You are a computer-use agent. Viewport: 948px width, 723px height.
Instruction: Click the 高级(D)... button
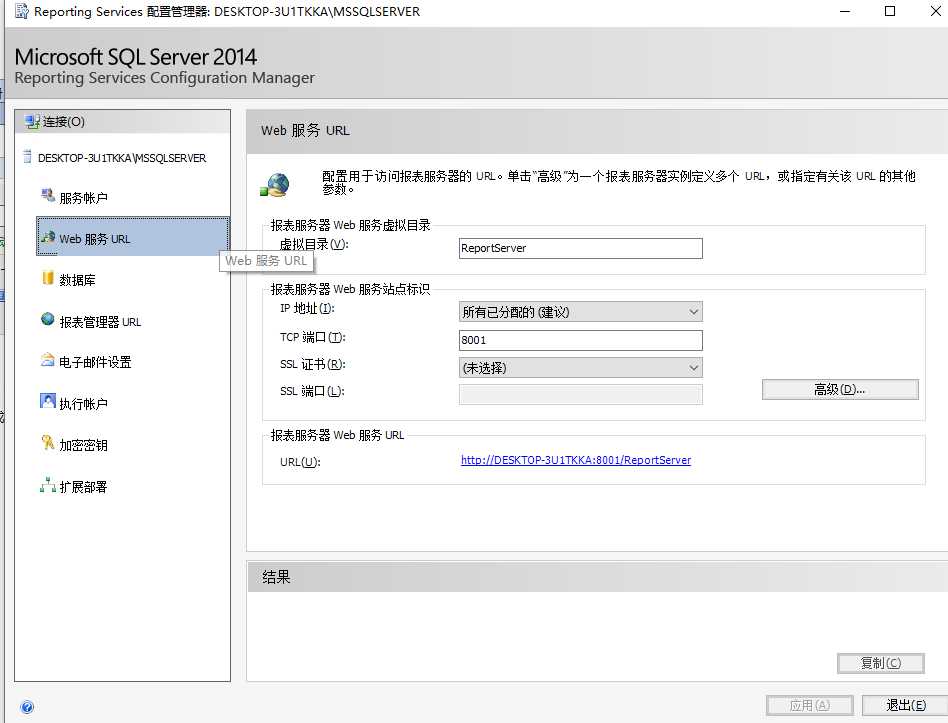840,390
